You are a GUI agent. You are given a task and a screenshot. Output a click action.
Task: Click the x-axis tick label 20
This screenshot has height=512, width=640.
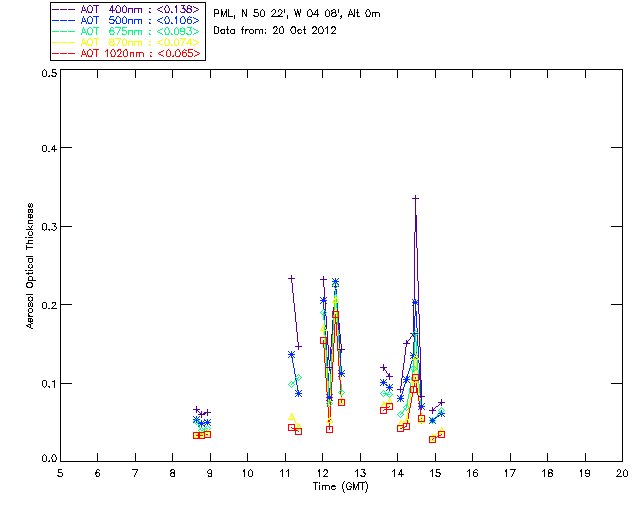(622, 473)
